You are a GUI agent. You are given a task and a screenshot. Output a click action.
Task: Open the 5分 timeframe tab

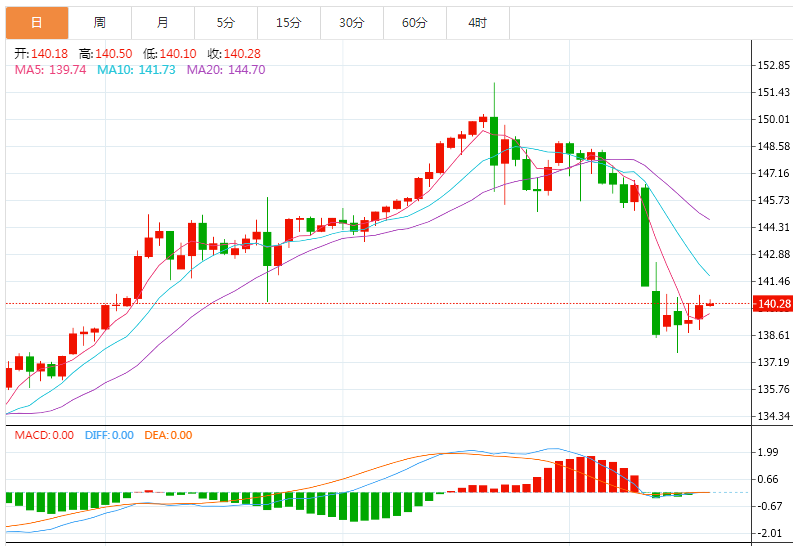(226, 23)
